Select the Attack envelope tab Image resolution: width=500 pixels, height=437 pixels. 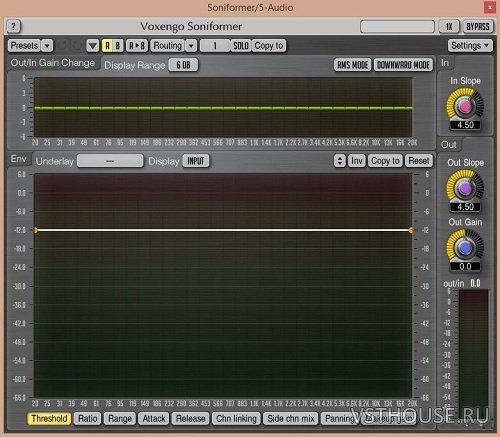pyautogui.click(x=154, y=418)
